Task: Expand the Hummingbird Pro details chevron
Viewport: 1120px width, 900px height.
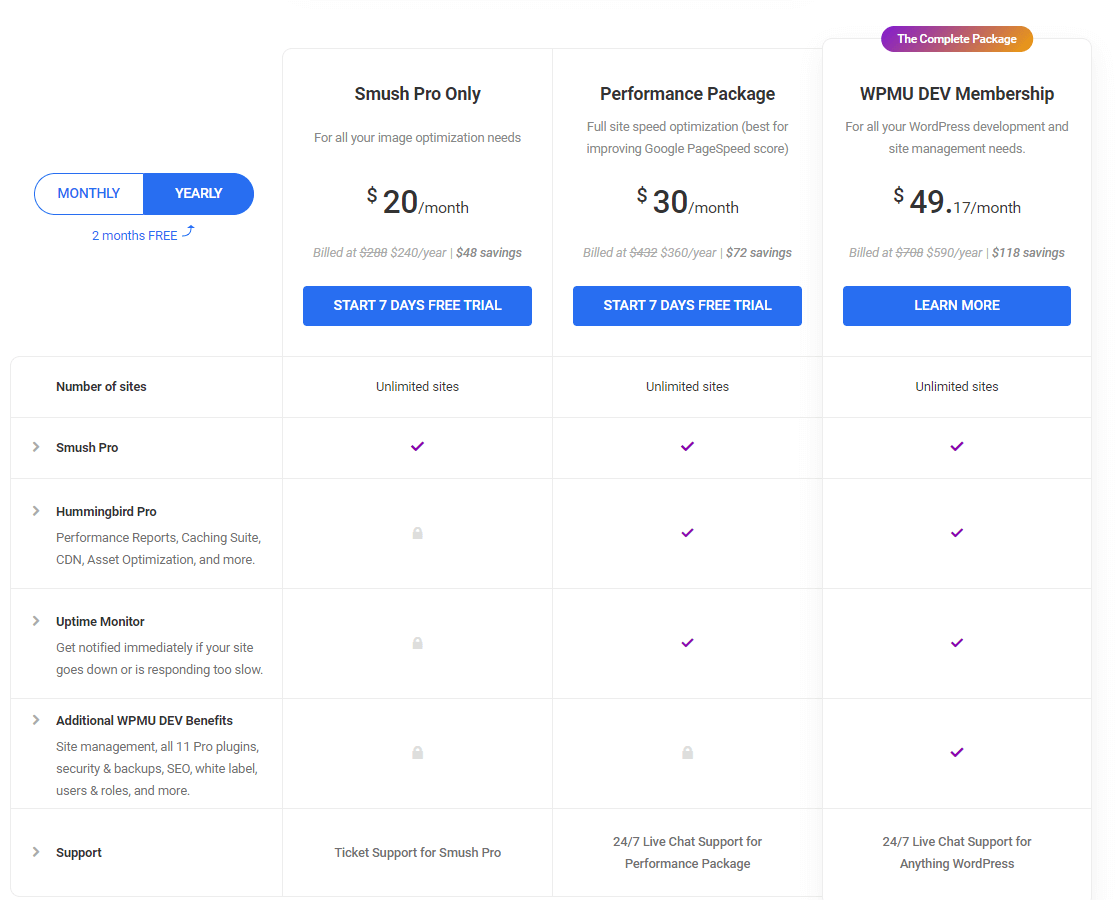Action: (36, 511)
